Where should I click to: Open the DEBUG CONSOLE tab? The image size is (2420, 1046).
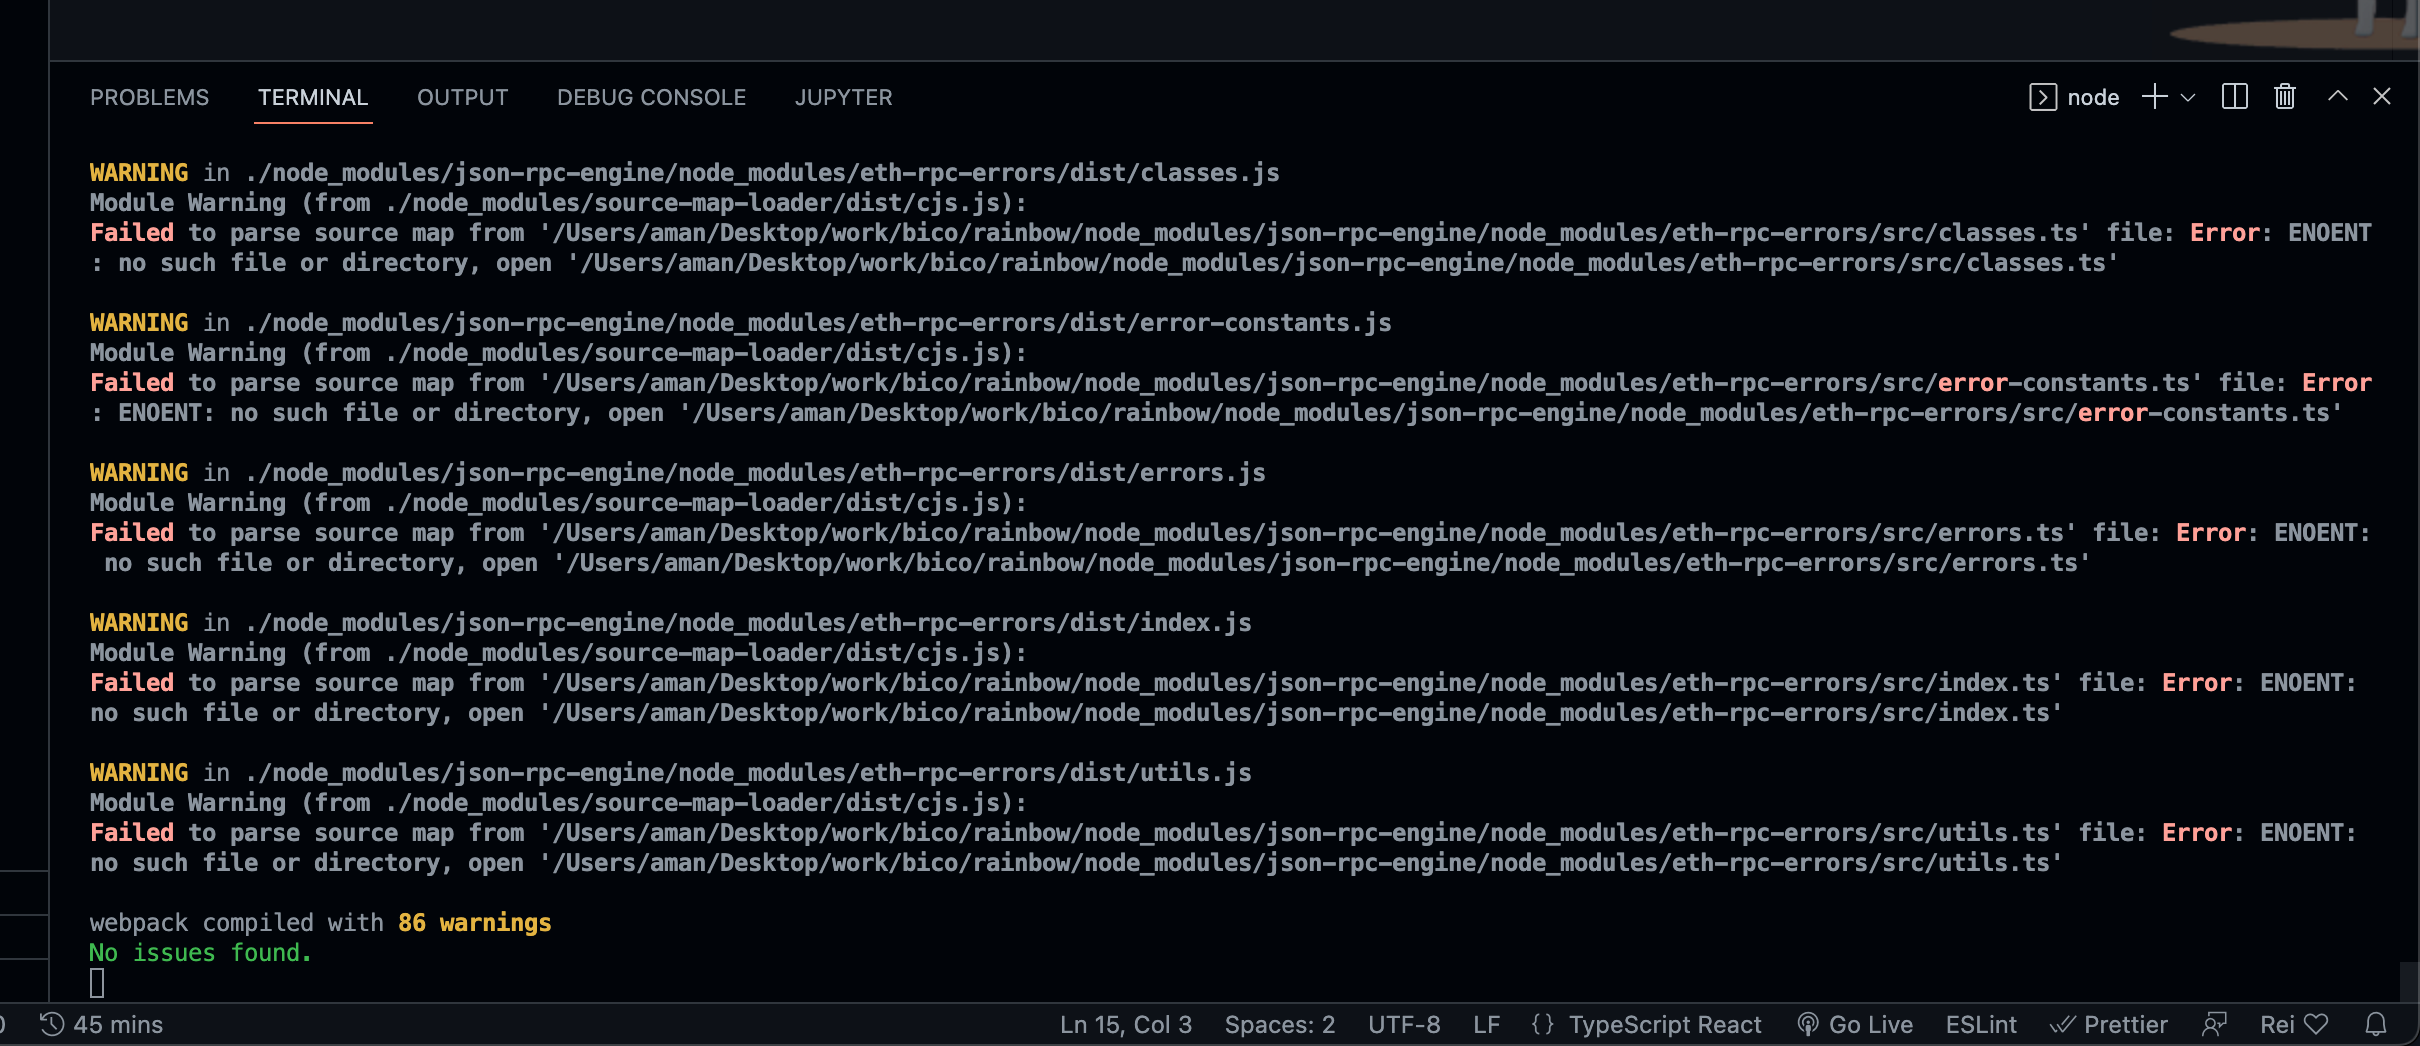click(651, 97)
